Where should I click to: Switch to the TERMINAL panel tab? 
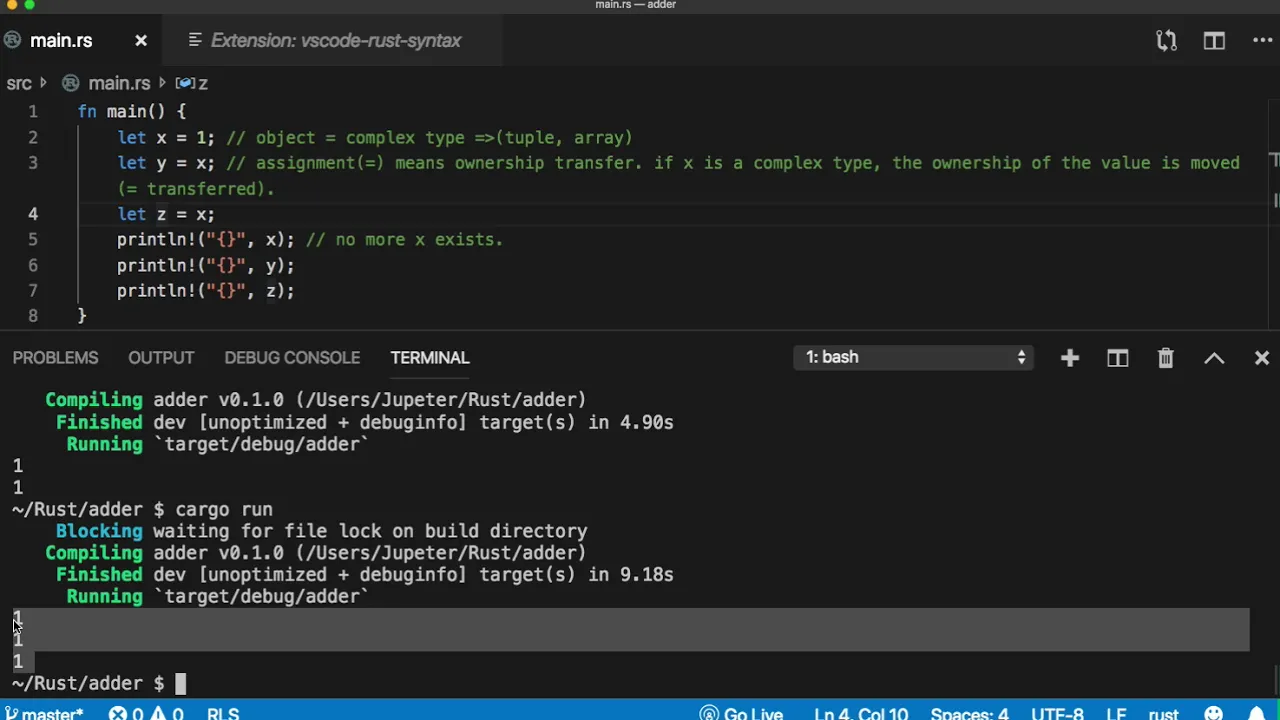click(x=430, y=358)
